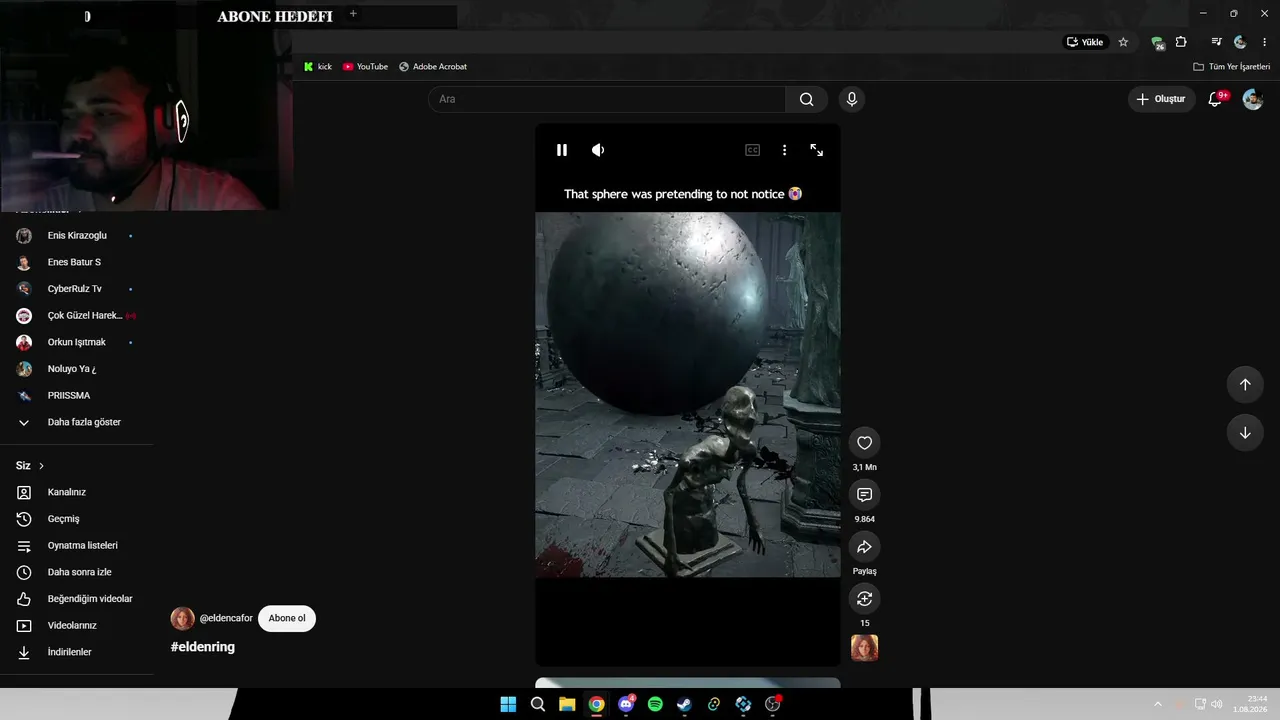Click the Oluştur create button

pos(1160,99)
